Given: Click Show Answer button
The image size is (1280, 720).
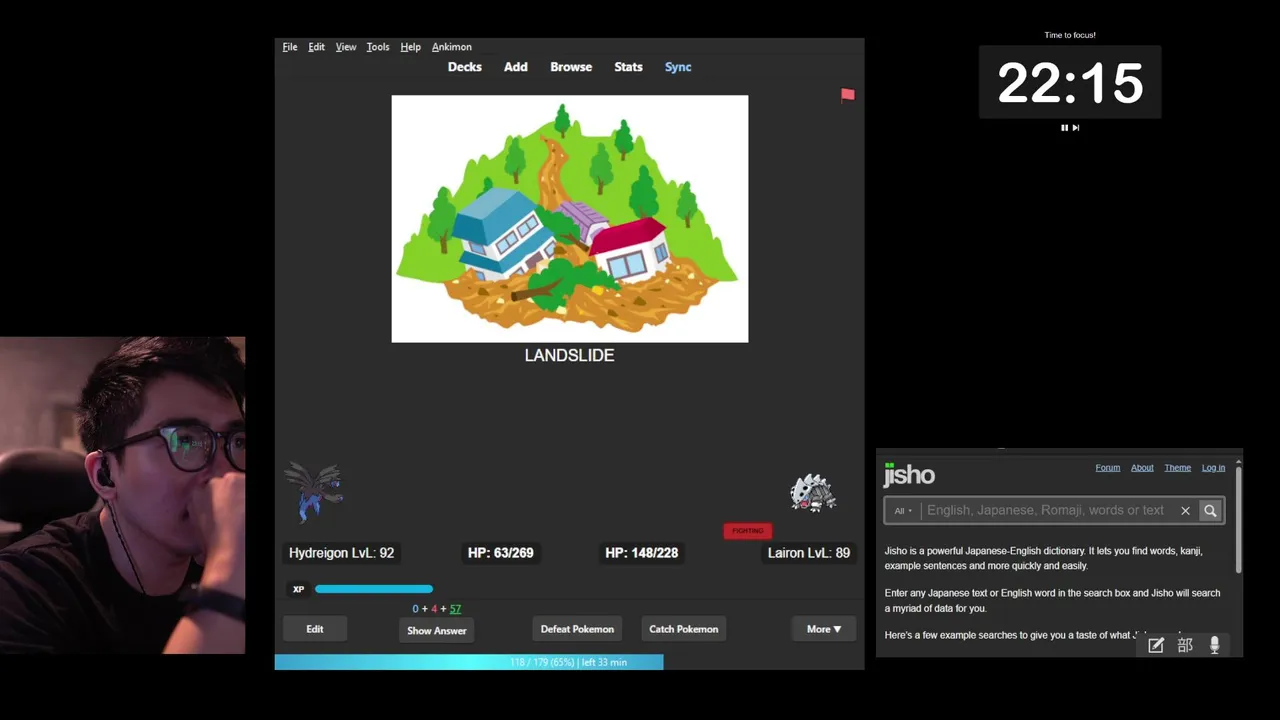Looking at the screenshot, I should click(437, 631).
